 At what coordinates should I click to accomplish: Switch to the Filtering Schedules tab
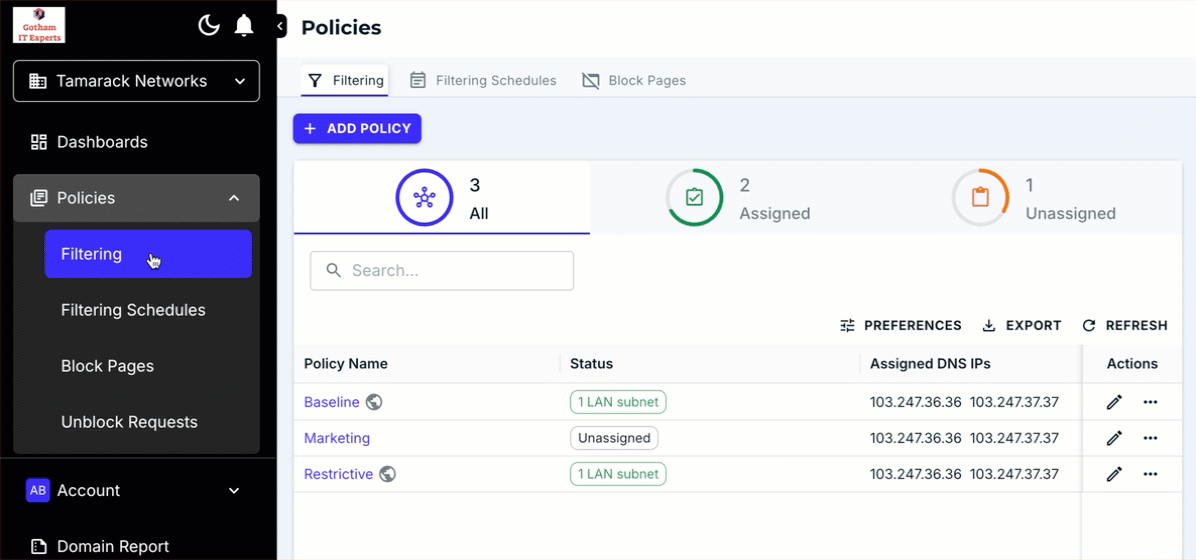(x=483, y=80)
